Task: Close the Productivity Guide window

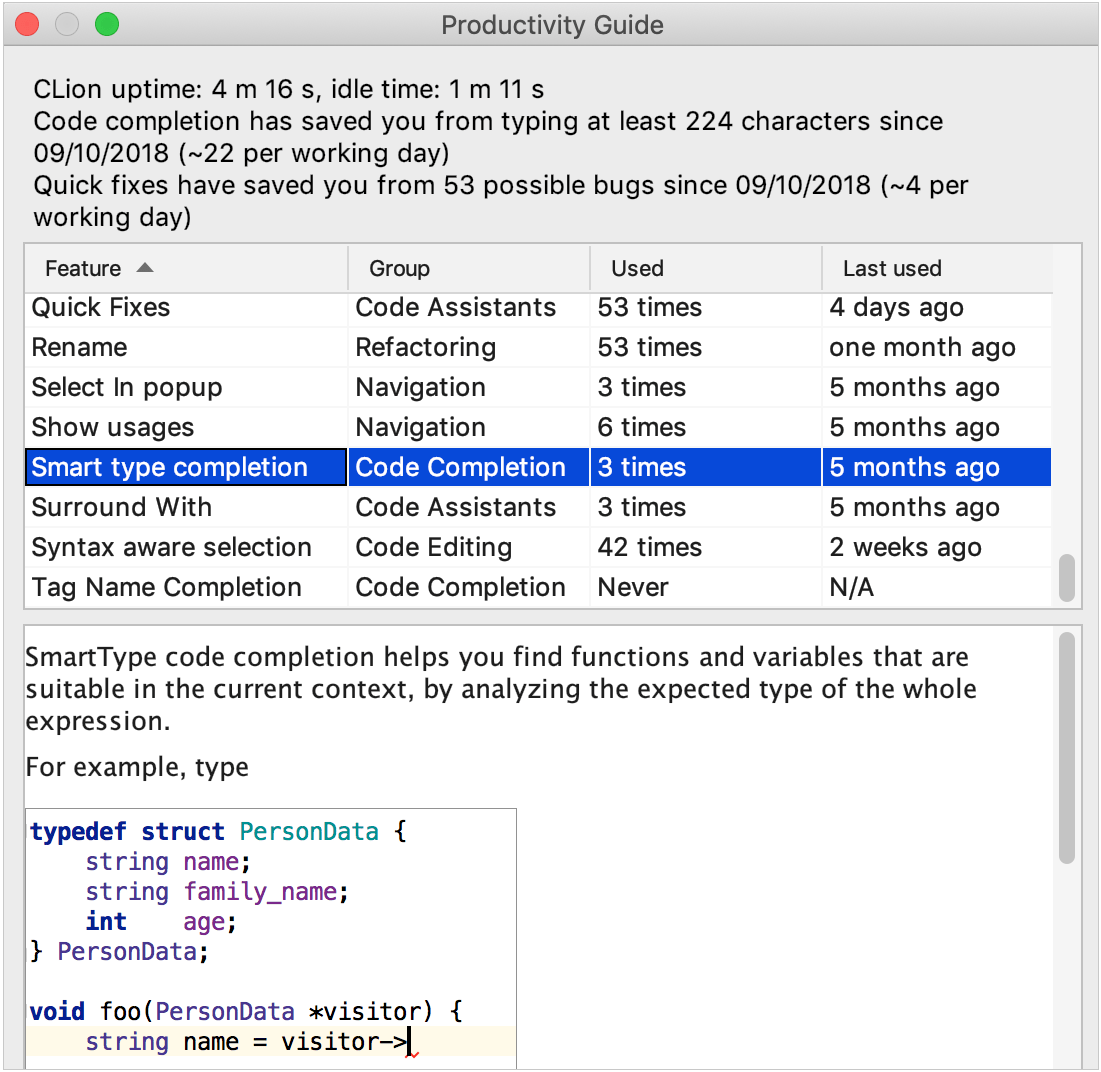Action: 27,25
